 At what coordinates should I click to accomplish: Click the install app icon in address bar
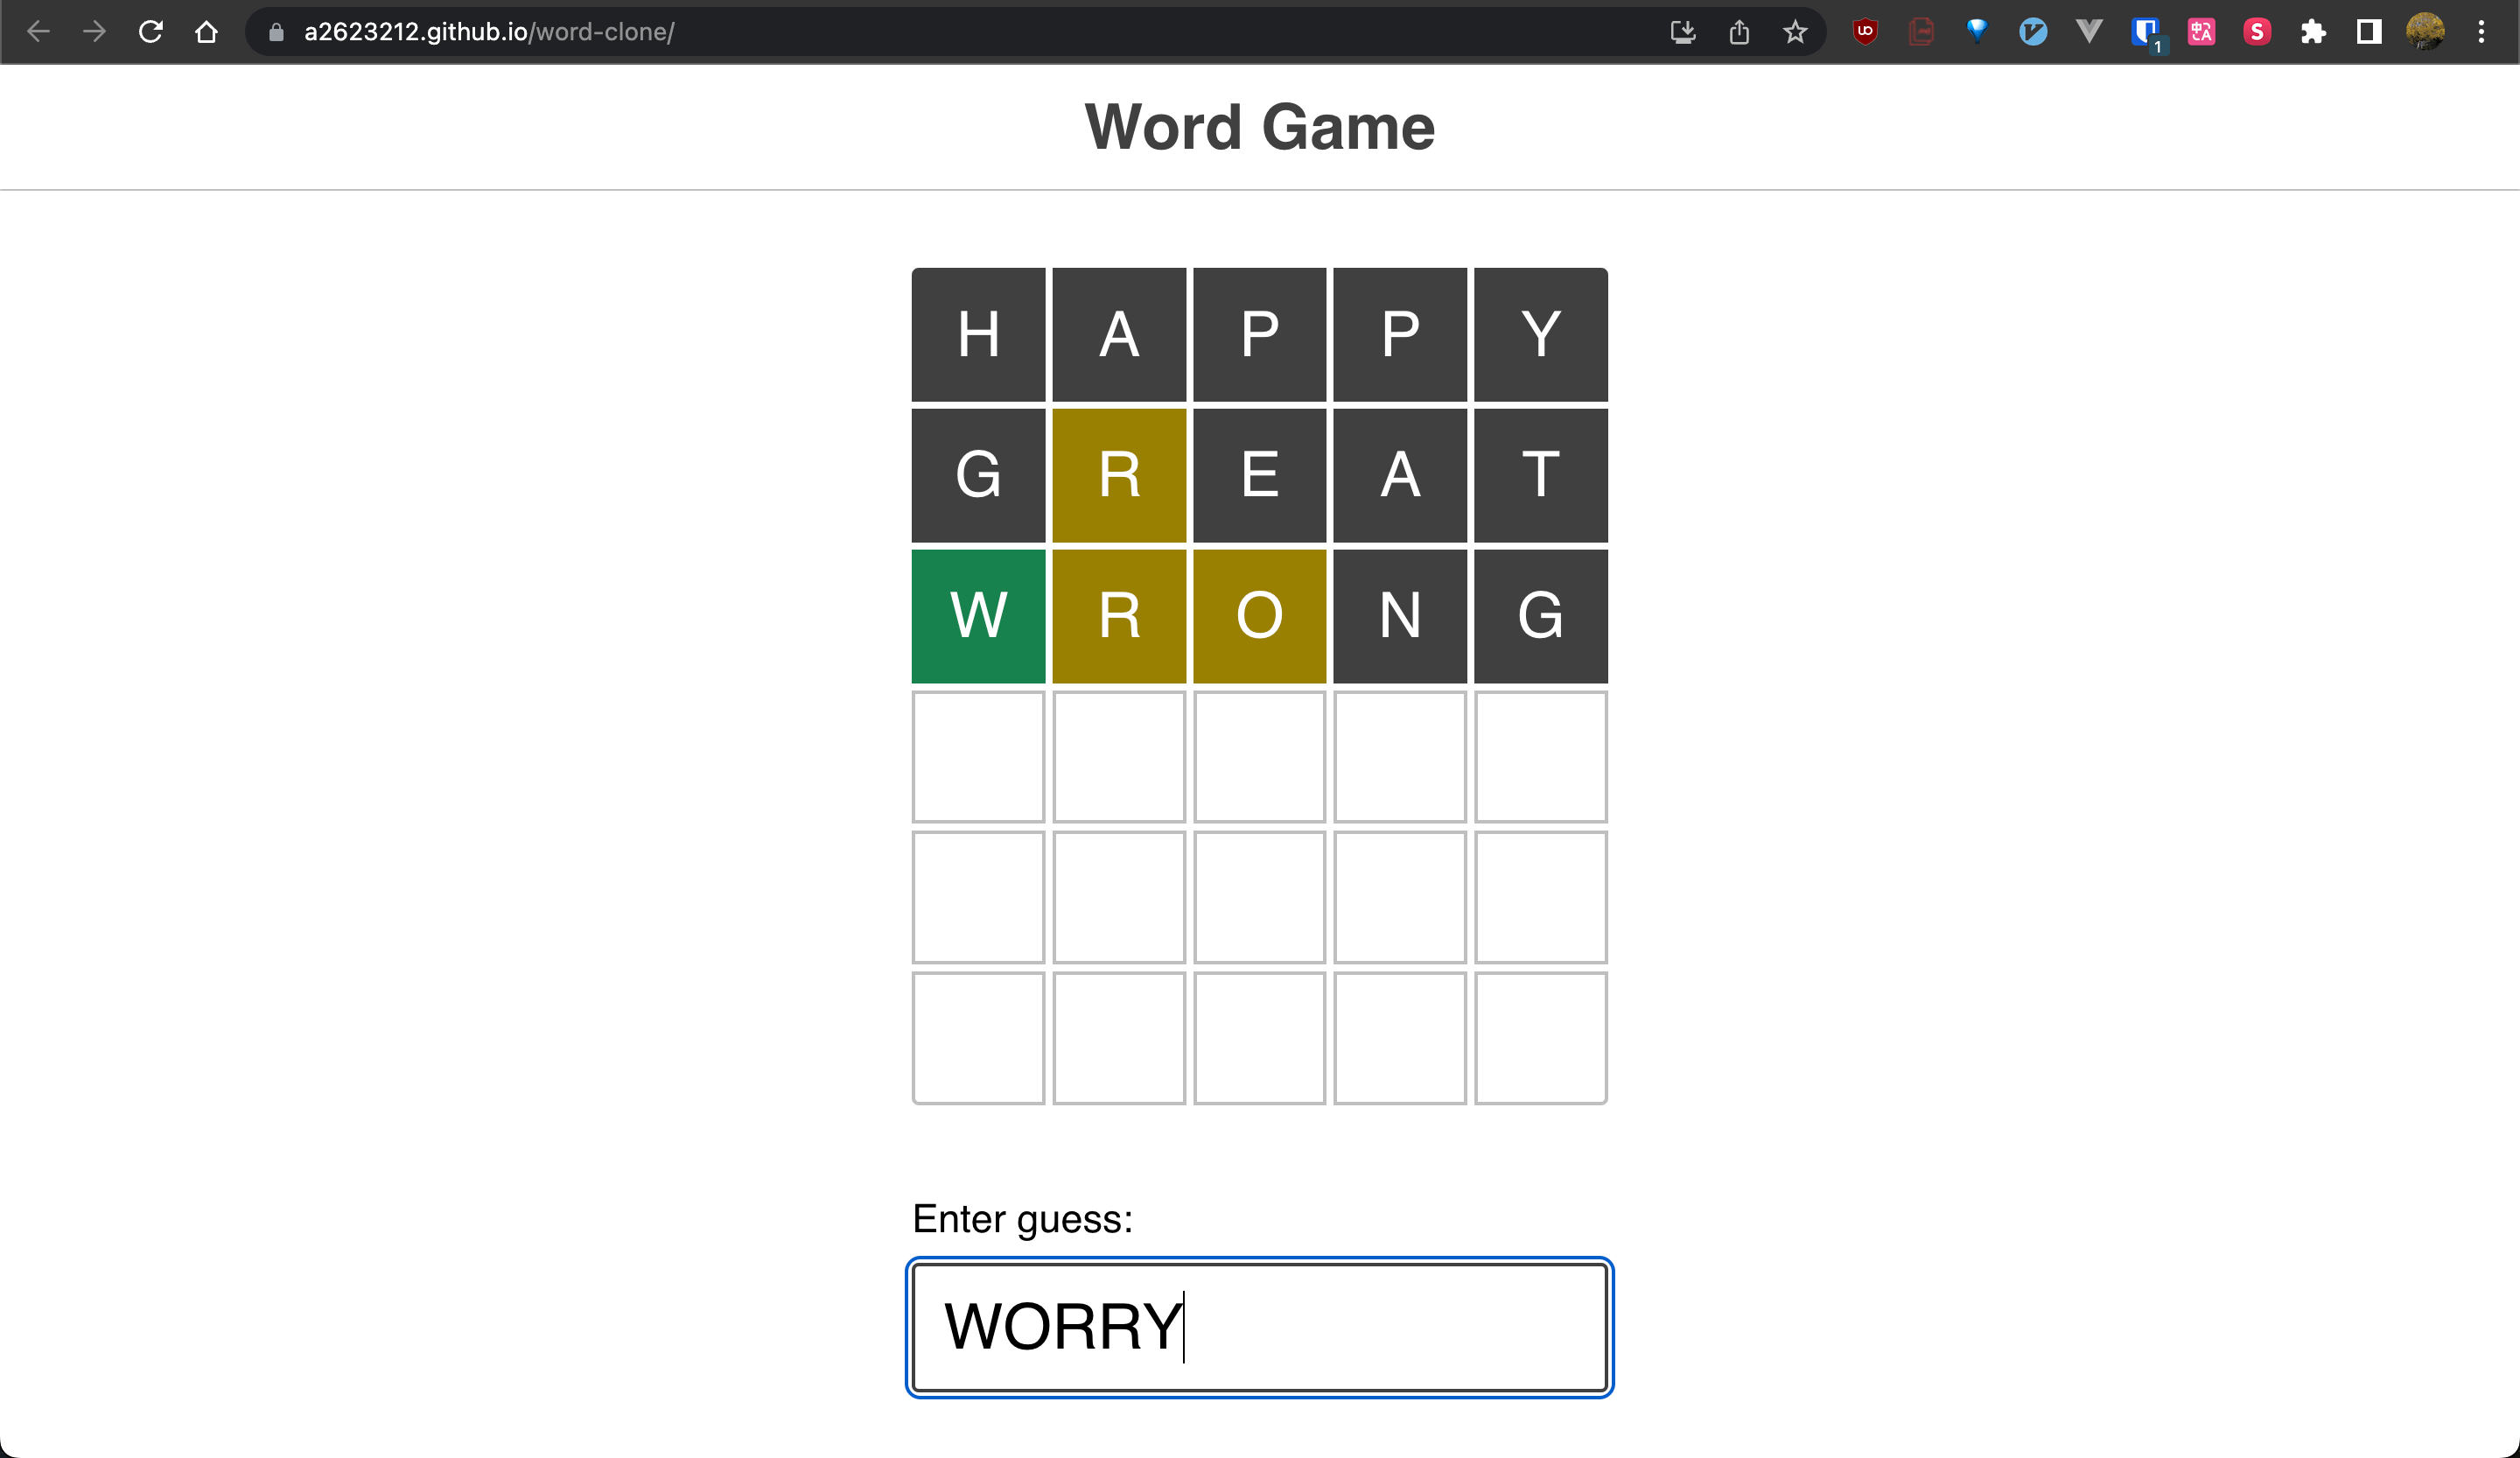1683,32
